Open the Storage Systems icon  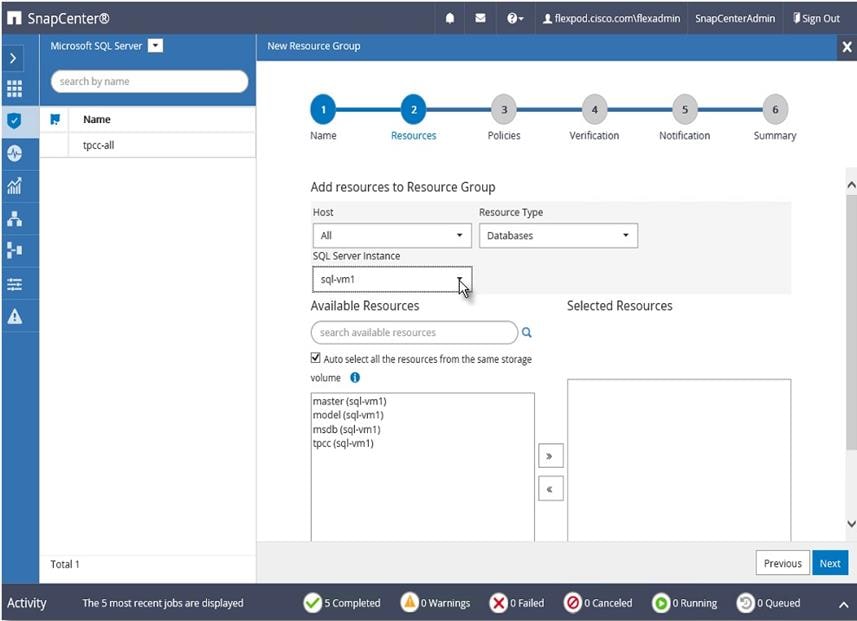15,250
